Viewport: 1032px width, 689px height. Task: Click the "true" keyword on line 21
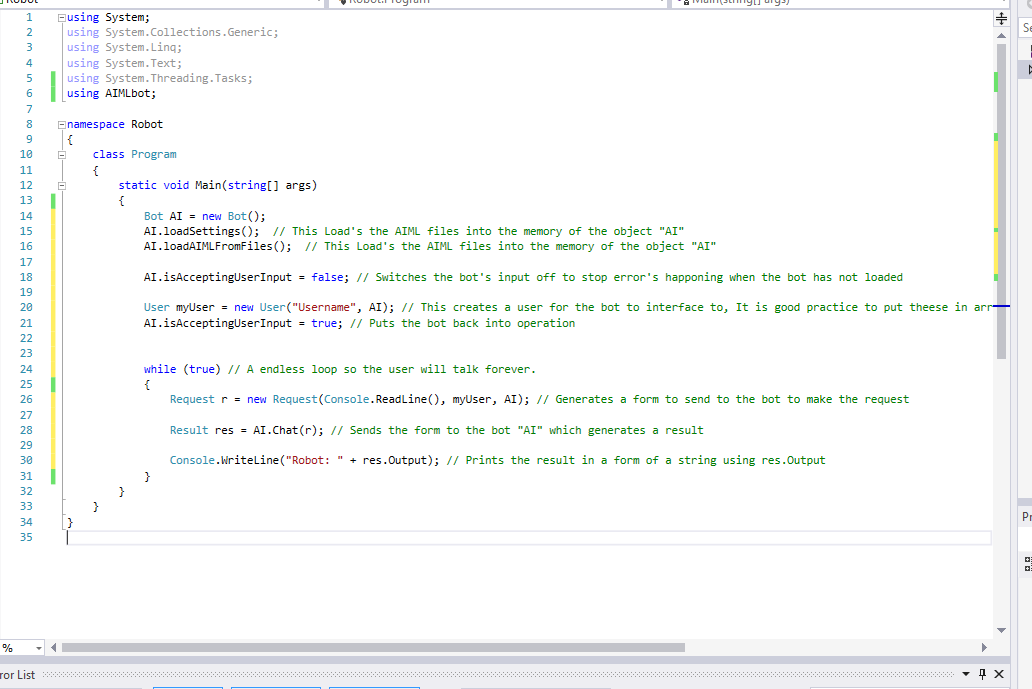(324, 324)
